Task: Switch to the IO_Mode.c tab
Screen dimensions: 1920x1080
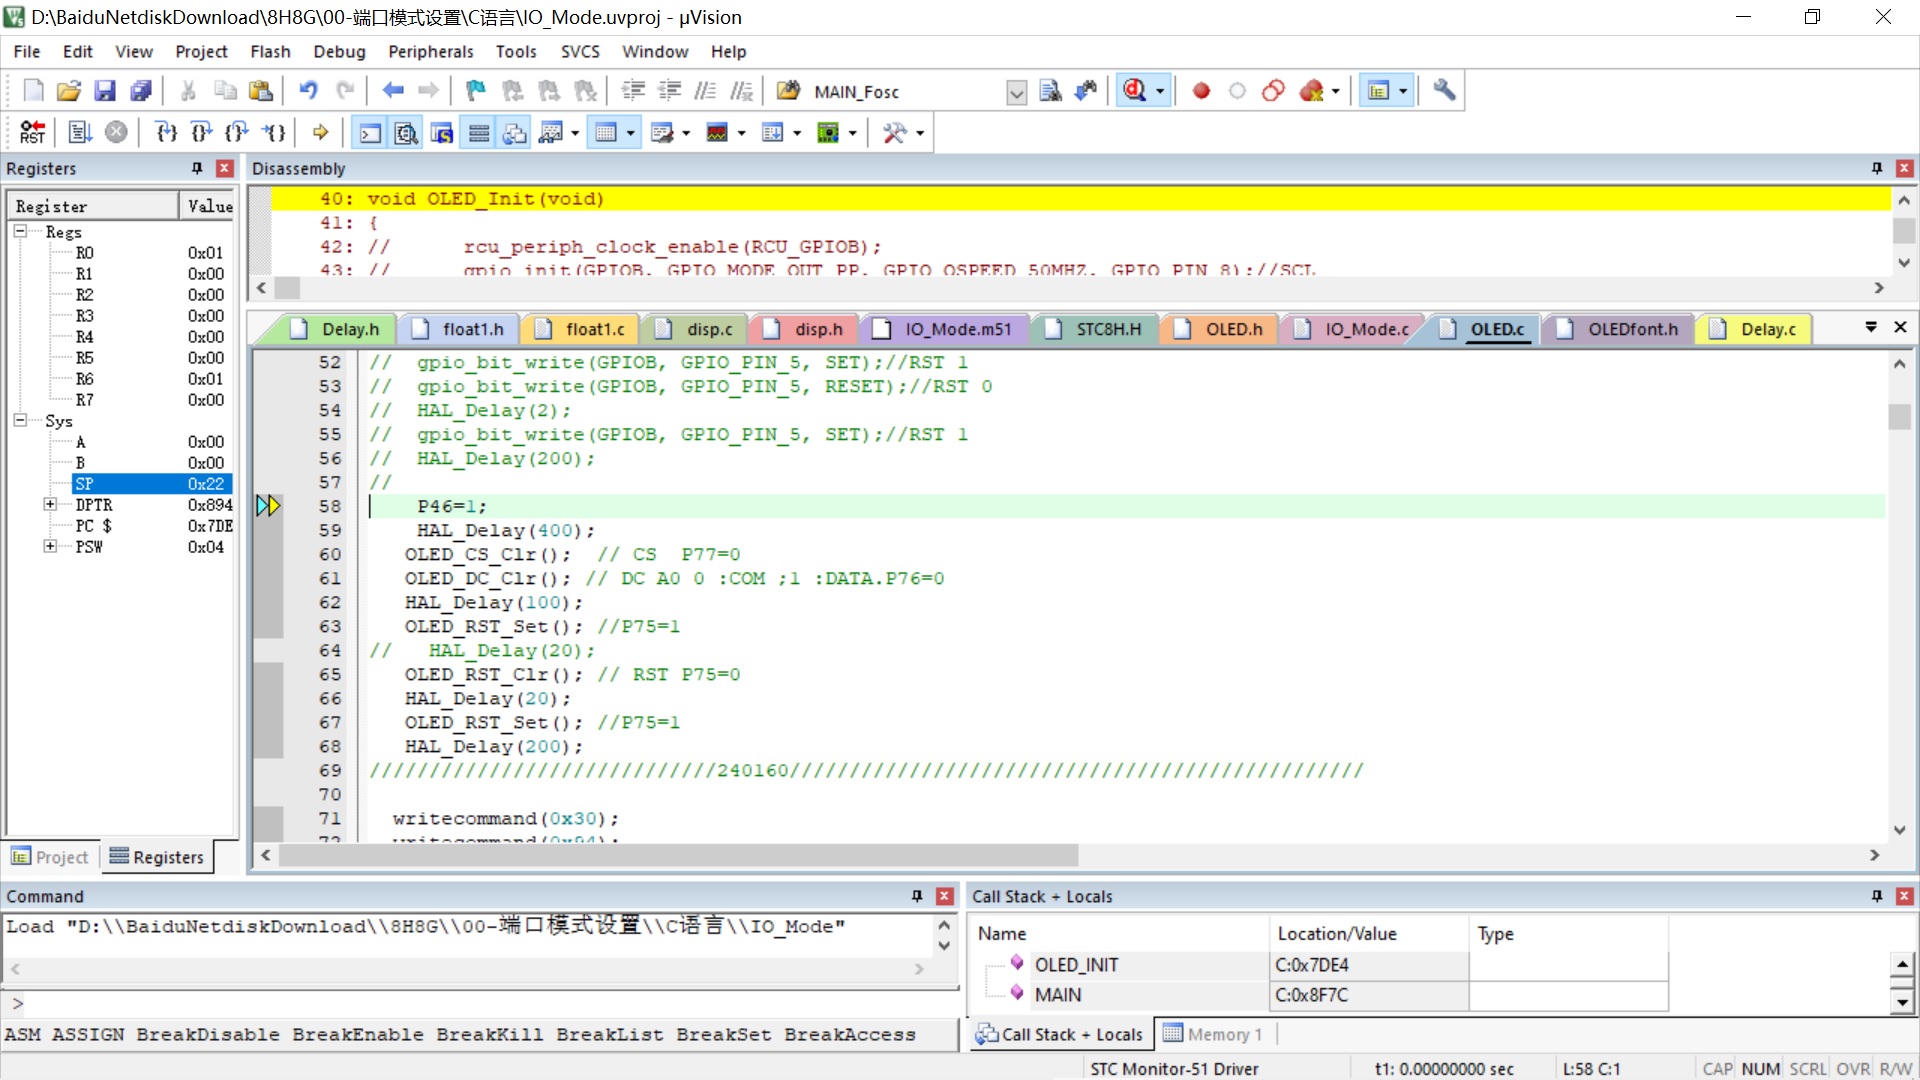Action: [x=1351, y=329]
